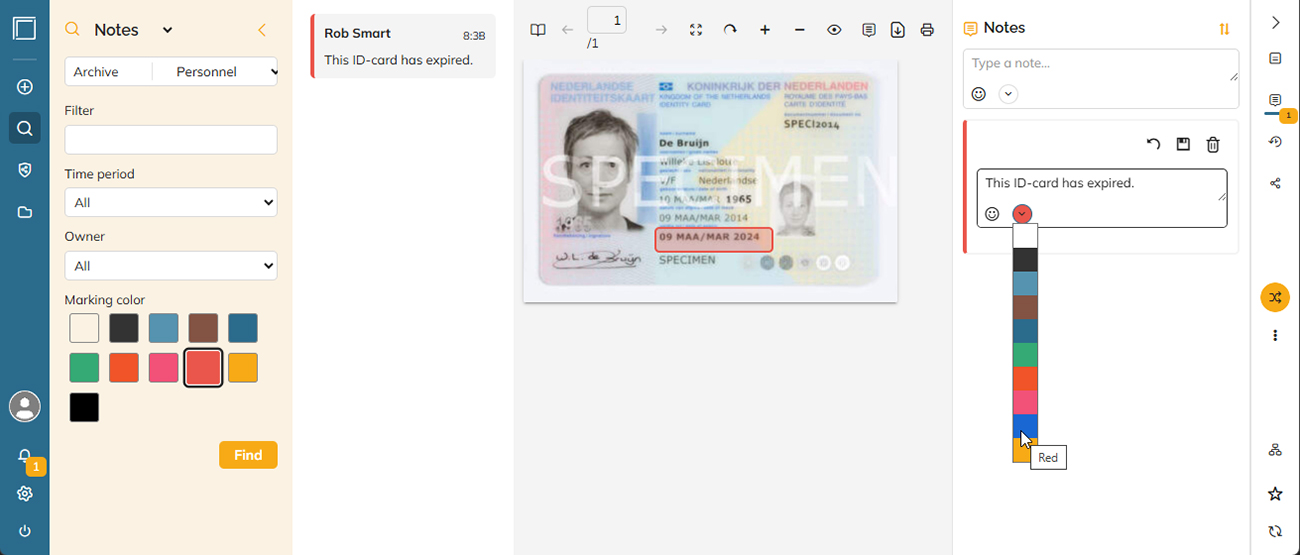1300x555 pixels.
Task: Open the document info icon in right sidebar
Action: (x=1275, y=58)
